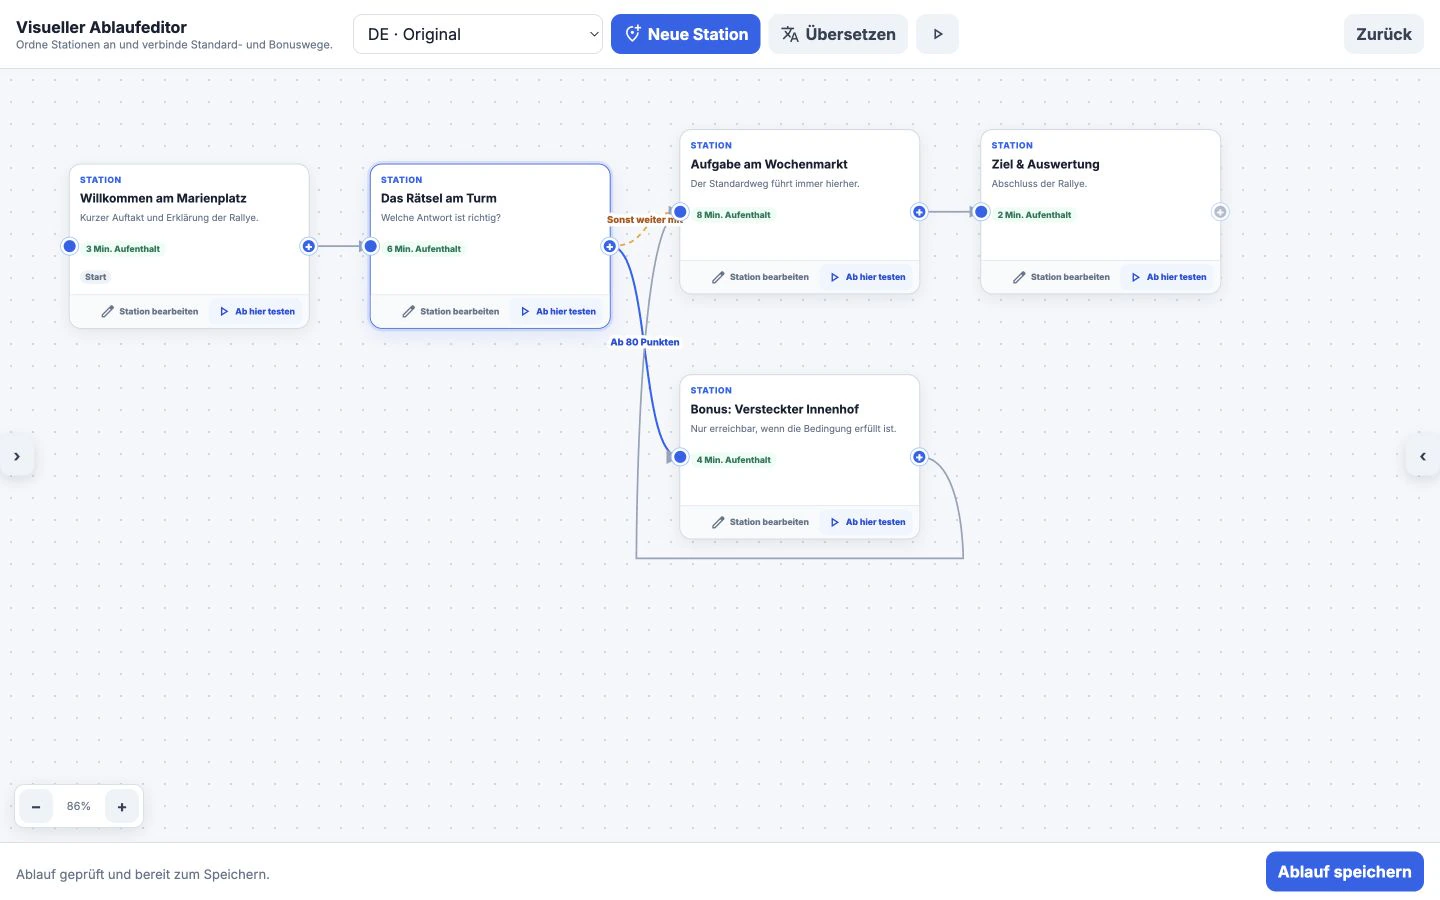The image size is (1440, 900).
Task: Click the grey output port of Ziel & Auswertung
Action: [x=1220, y=212]
